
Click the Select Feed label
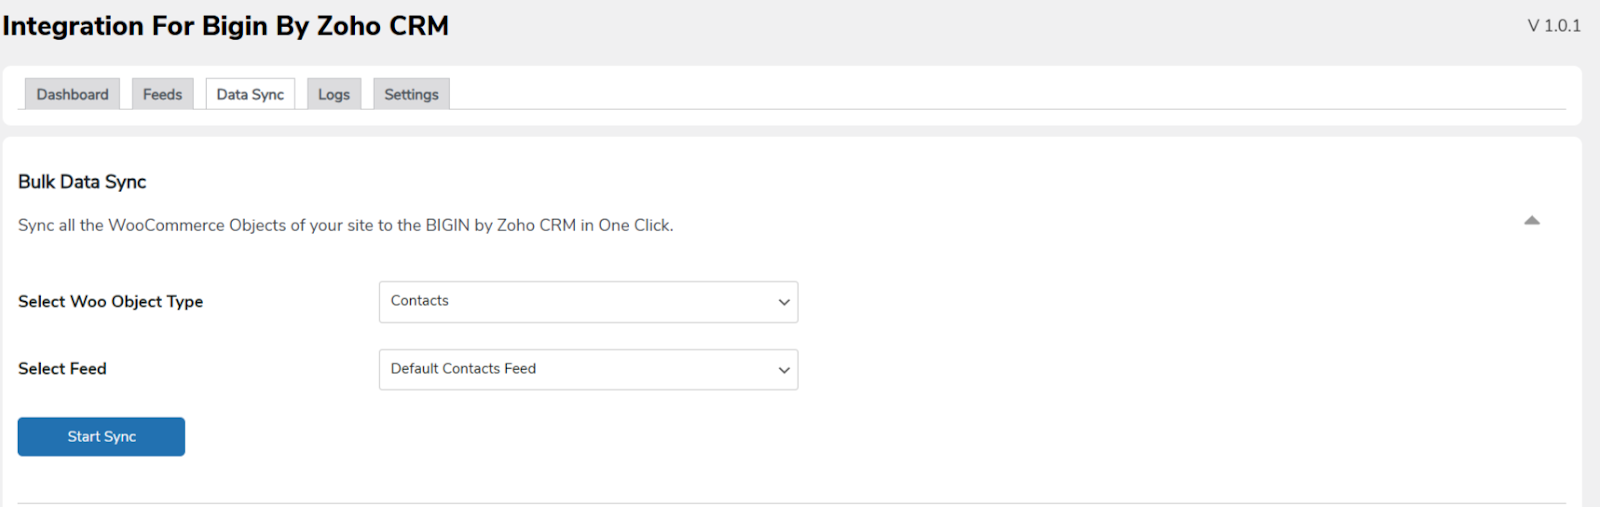click(62, 369)
